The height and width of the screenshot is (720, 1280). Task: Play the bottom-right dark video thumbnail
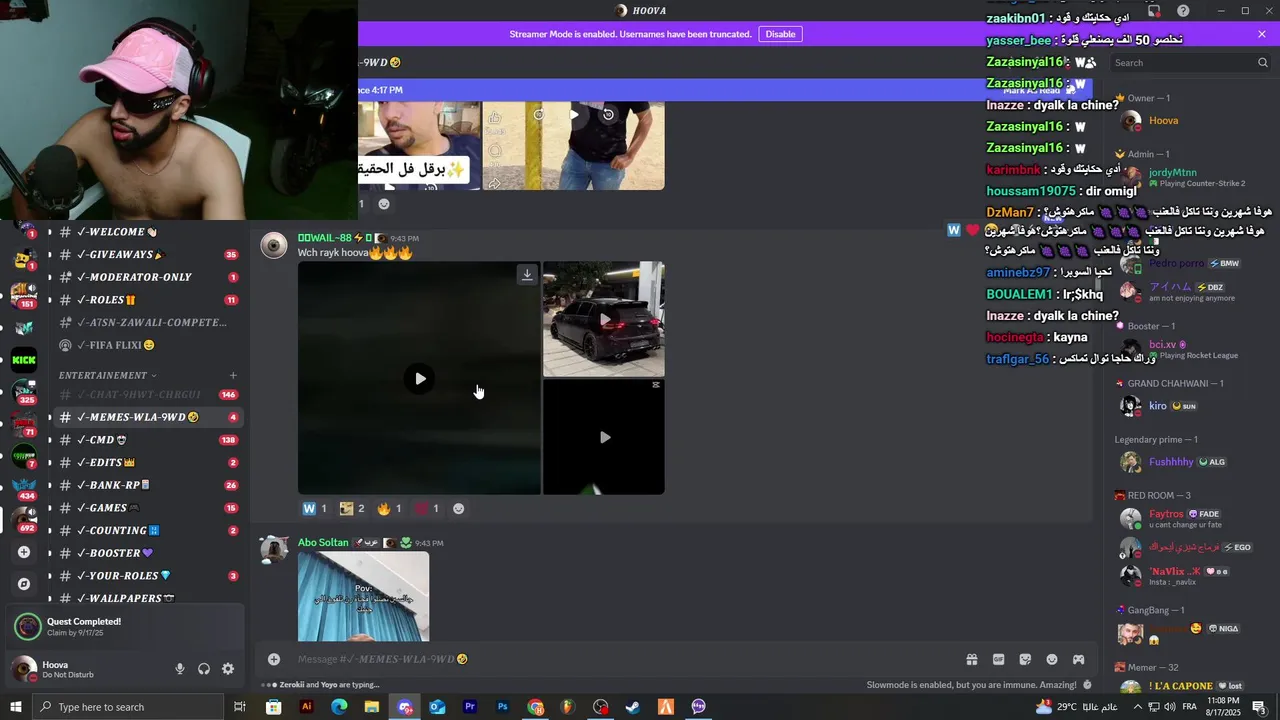tap(604, 437)
